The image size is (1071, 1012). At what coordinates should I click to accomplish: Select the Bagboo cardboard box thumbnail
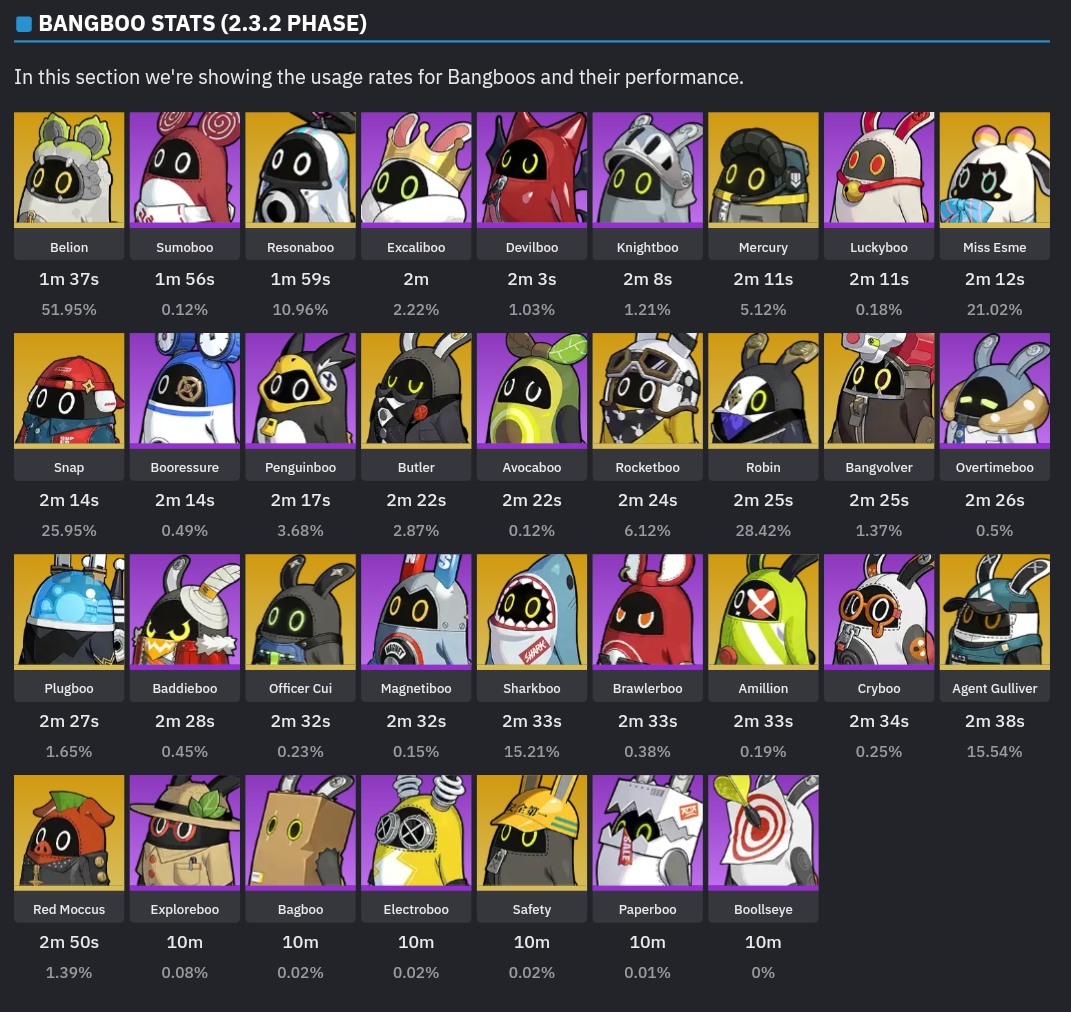pos(301,832)
